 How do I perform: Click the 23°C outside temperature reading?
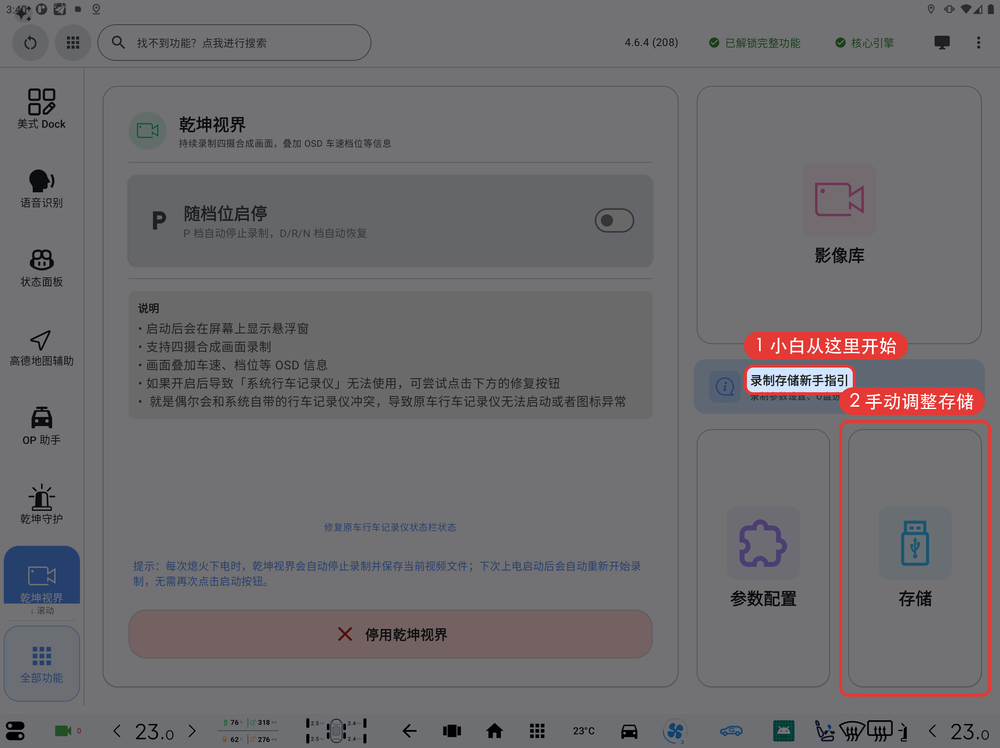(x=583, y=731)
